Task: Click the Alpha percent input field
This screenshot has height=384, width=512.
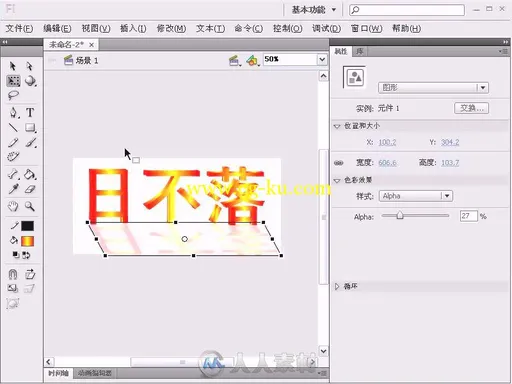Action: click(468, 216)
